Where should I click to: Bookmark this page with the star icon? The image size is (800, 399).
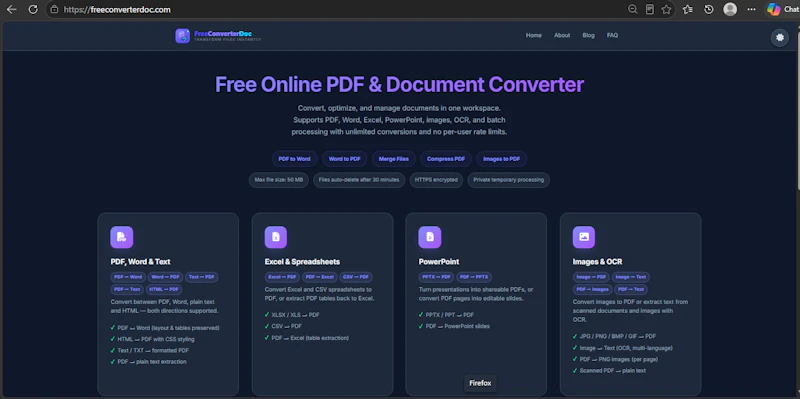pyautogui.click(x=666, y=9)
